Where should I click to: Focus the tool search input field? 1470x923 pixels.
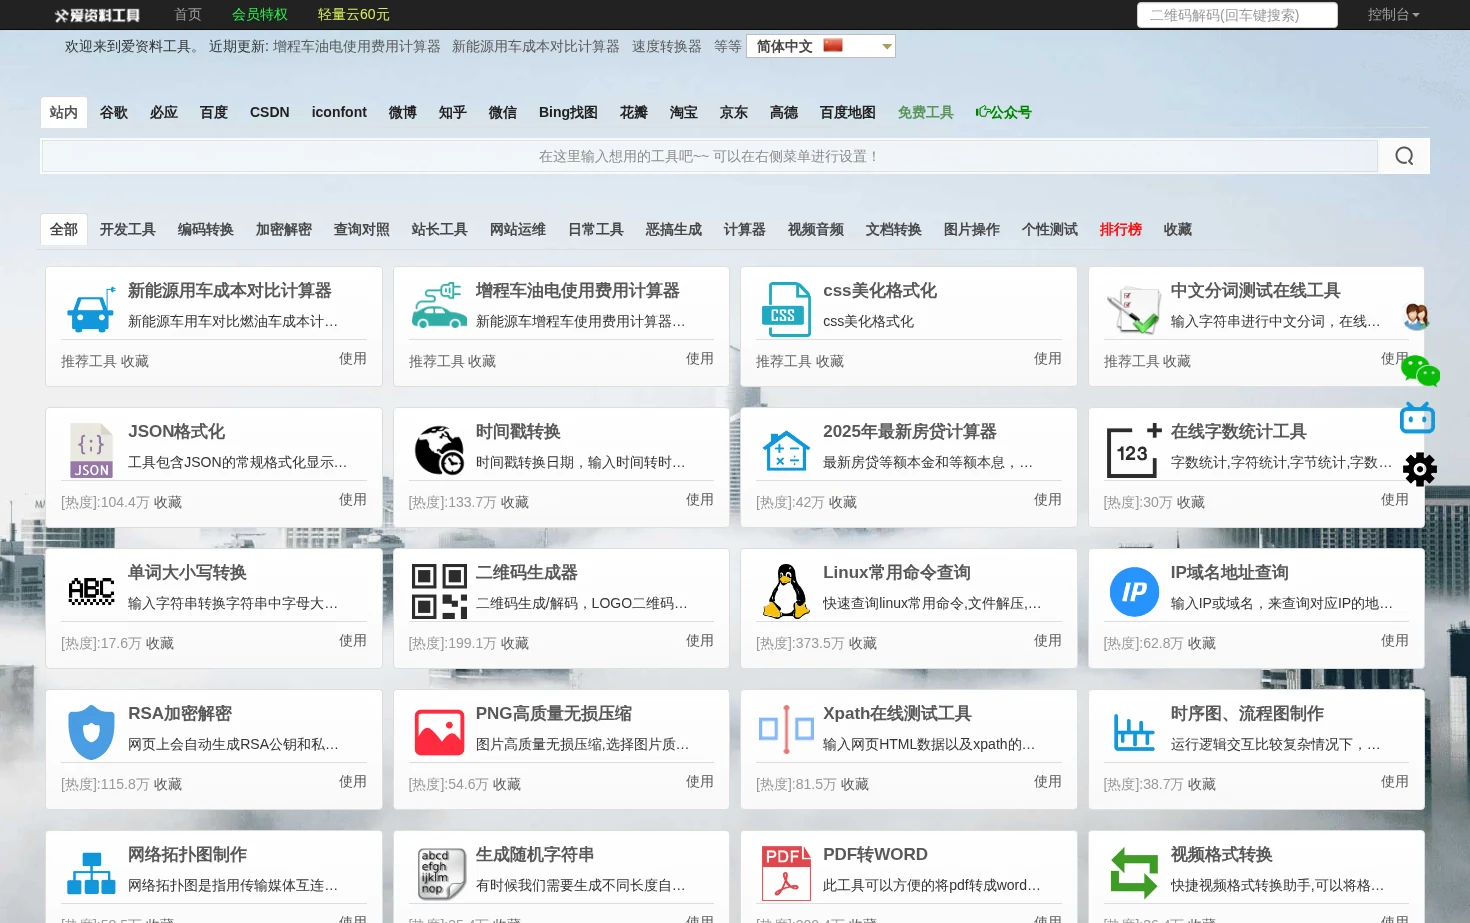click(709, 156)
